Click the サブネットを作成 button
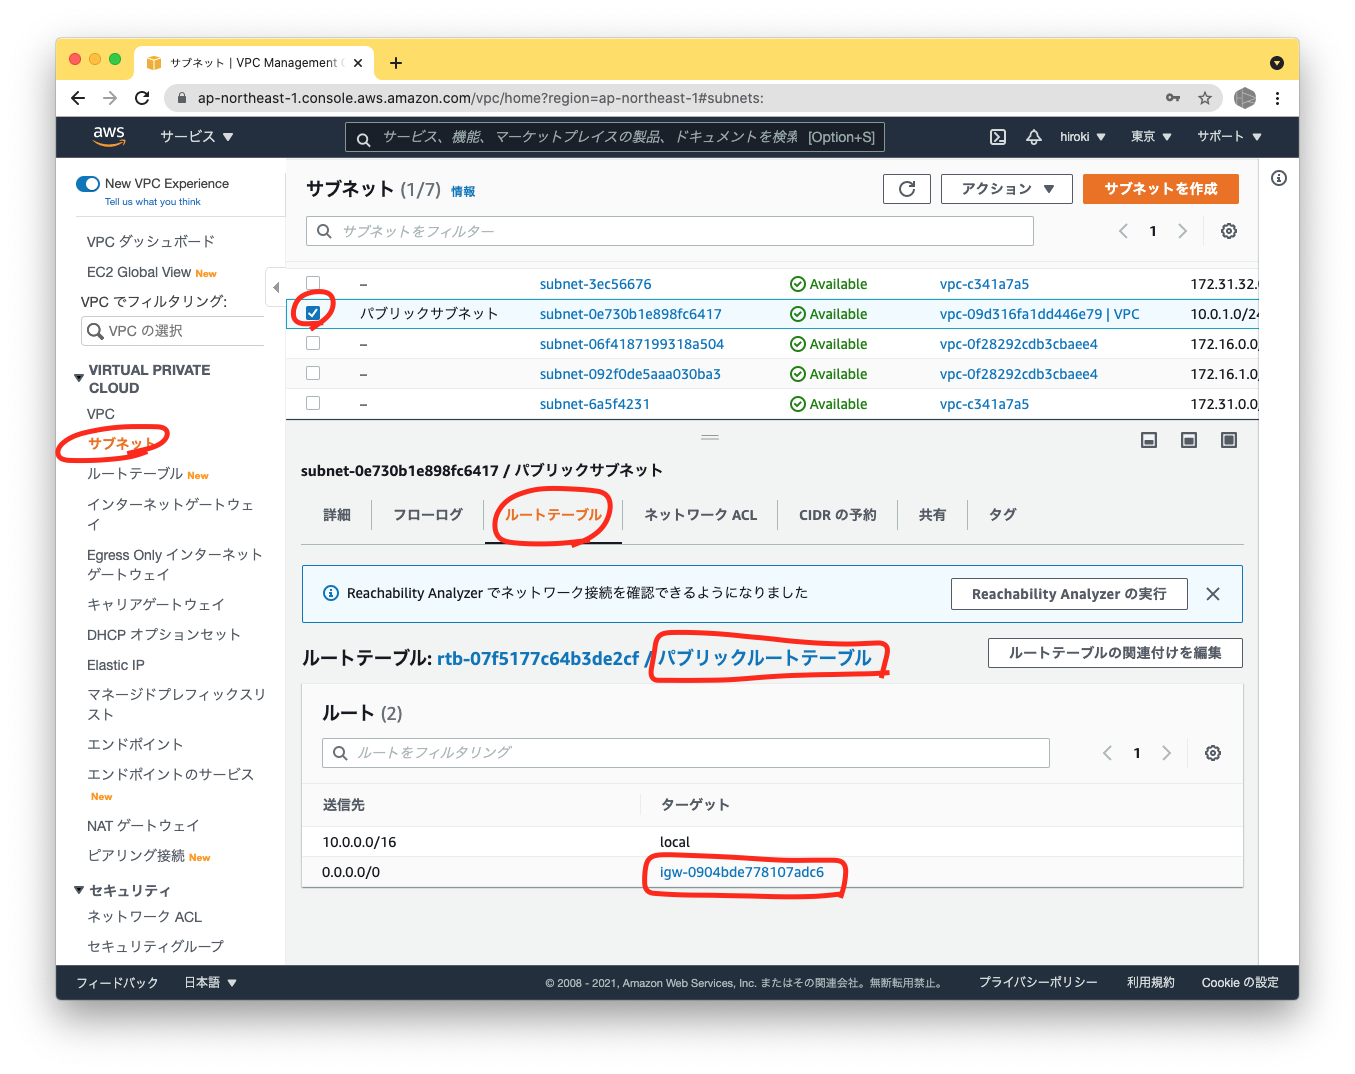The width and height of the screenshot is (1355, 1074). (x=1160, y=188)
